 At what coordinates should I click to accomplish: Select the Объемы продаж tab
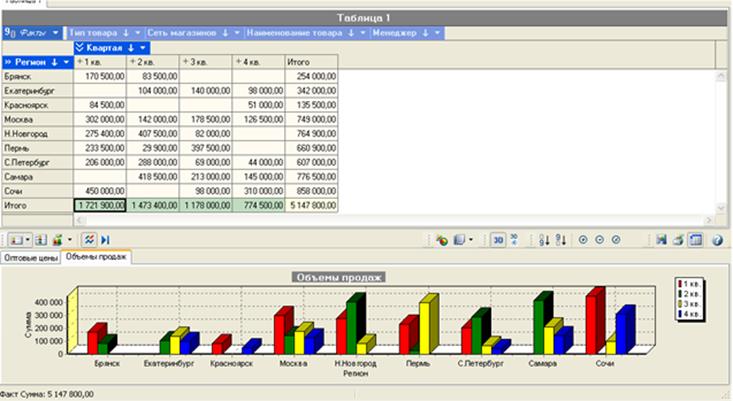click(99, 258)
